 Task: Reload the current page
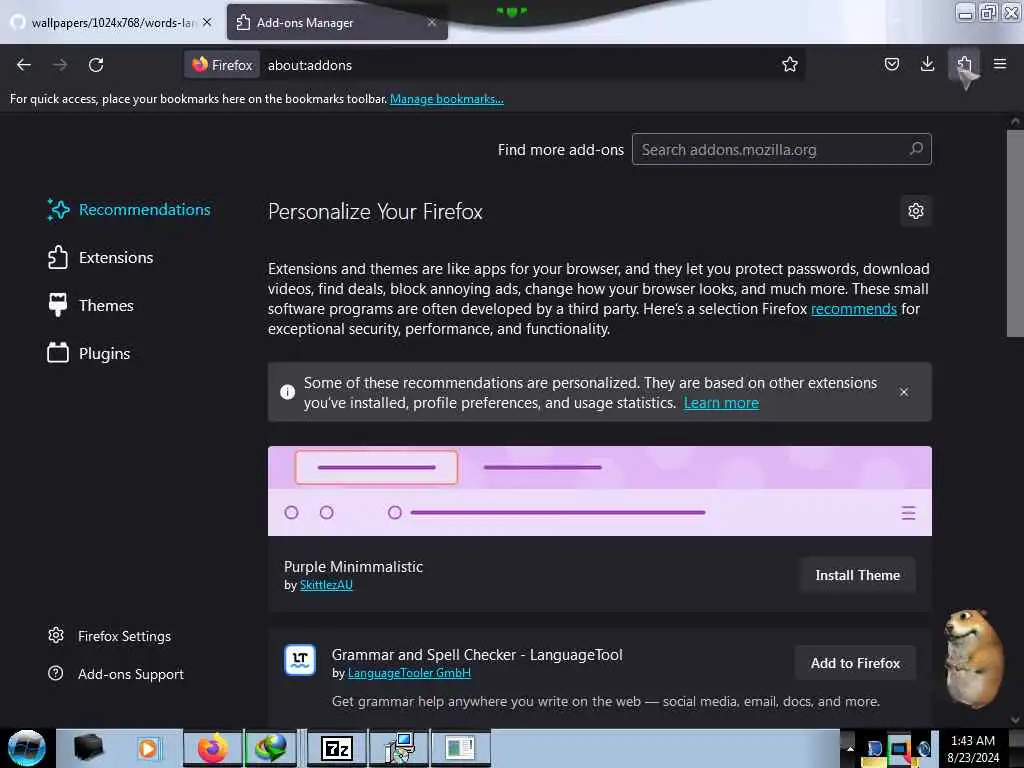coord(96,65)
